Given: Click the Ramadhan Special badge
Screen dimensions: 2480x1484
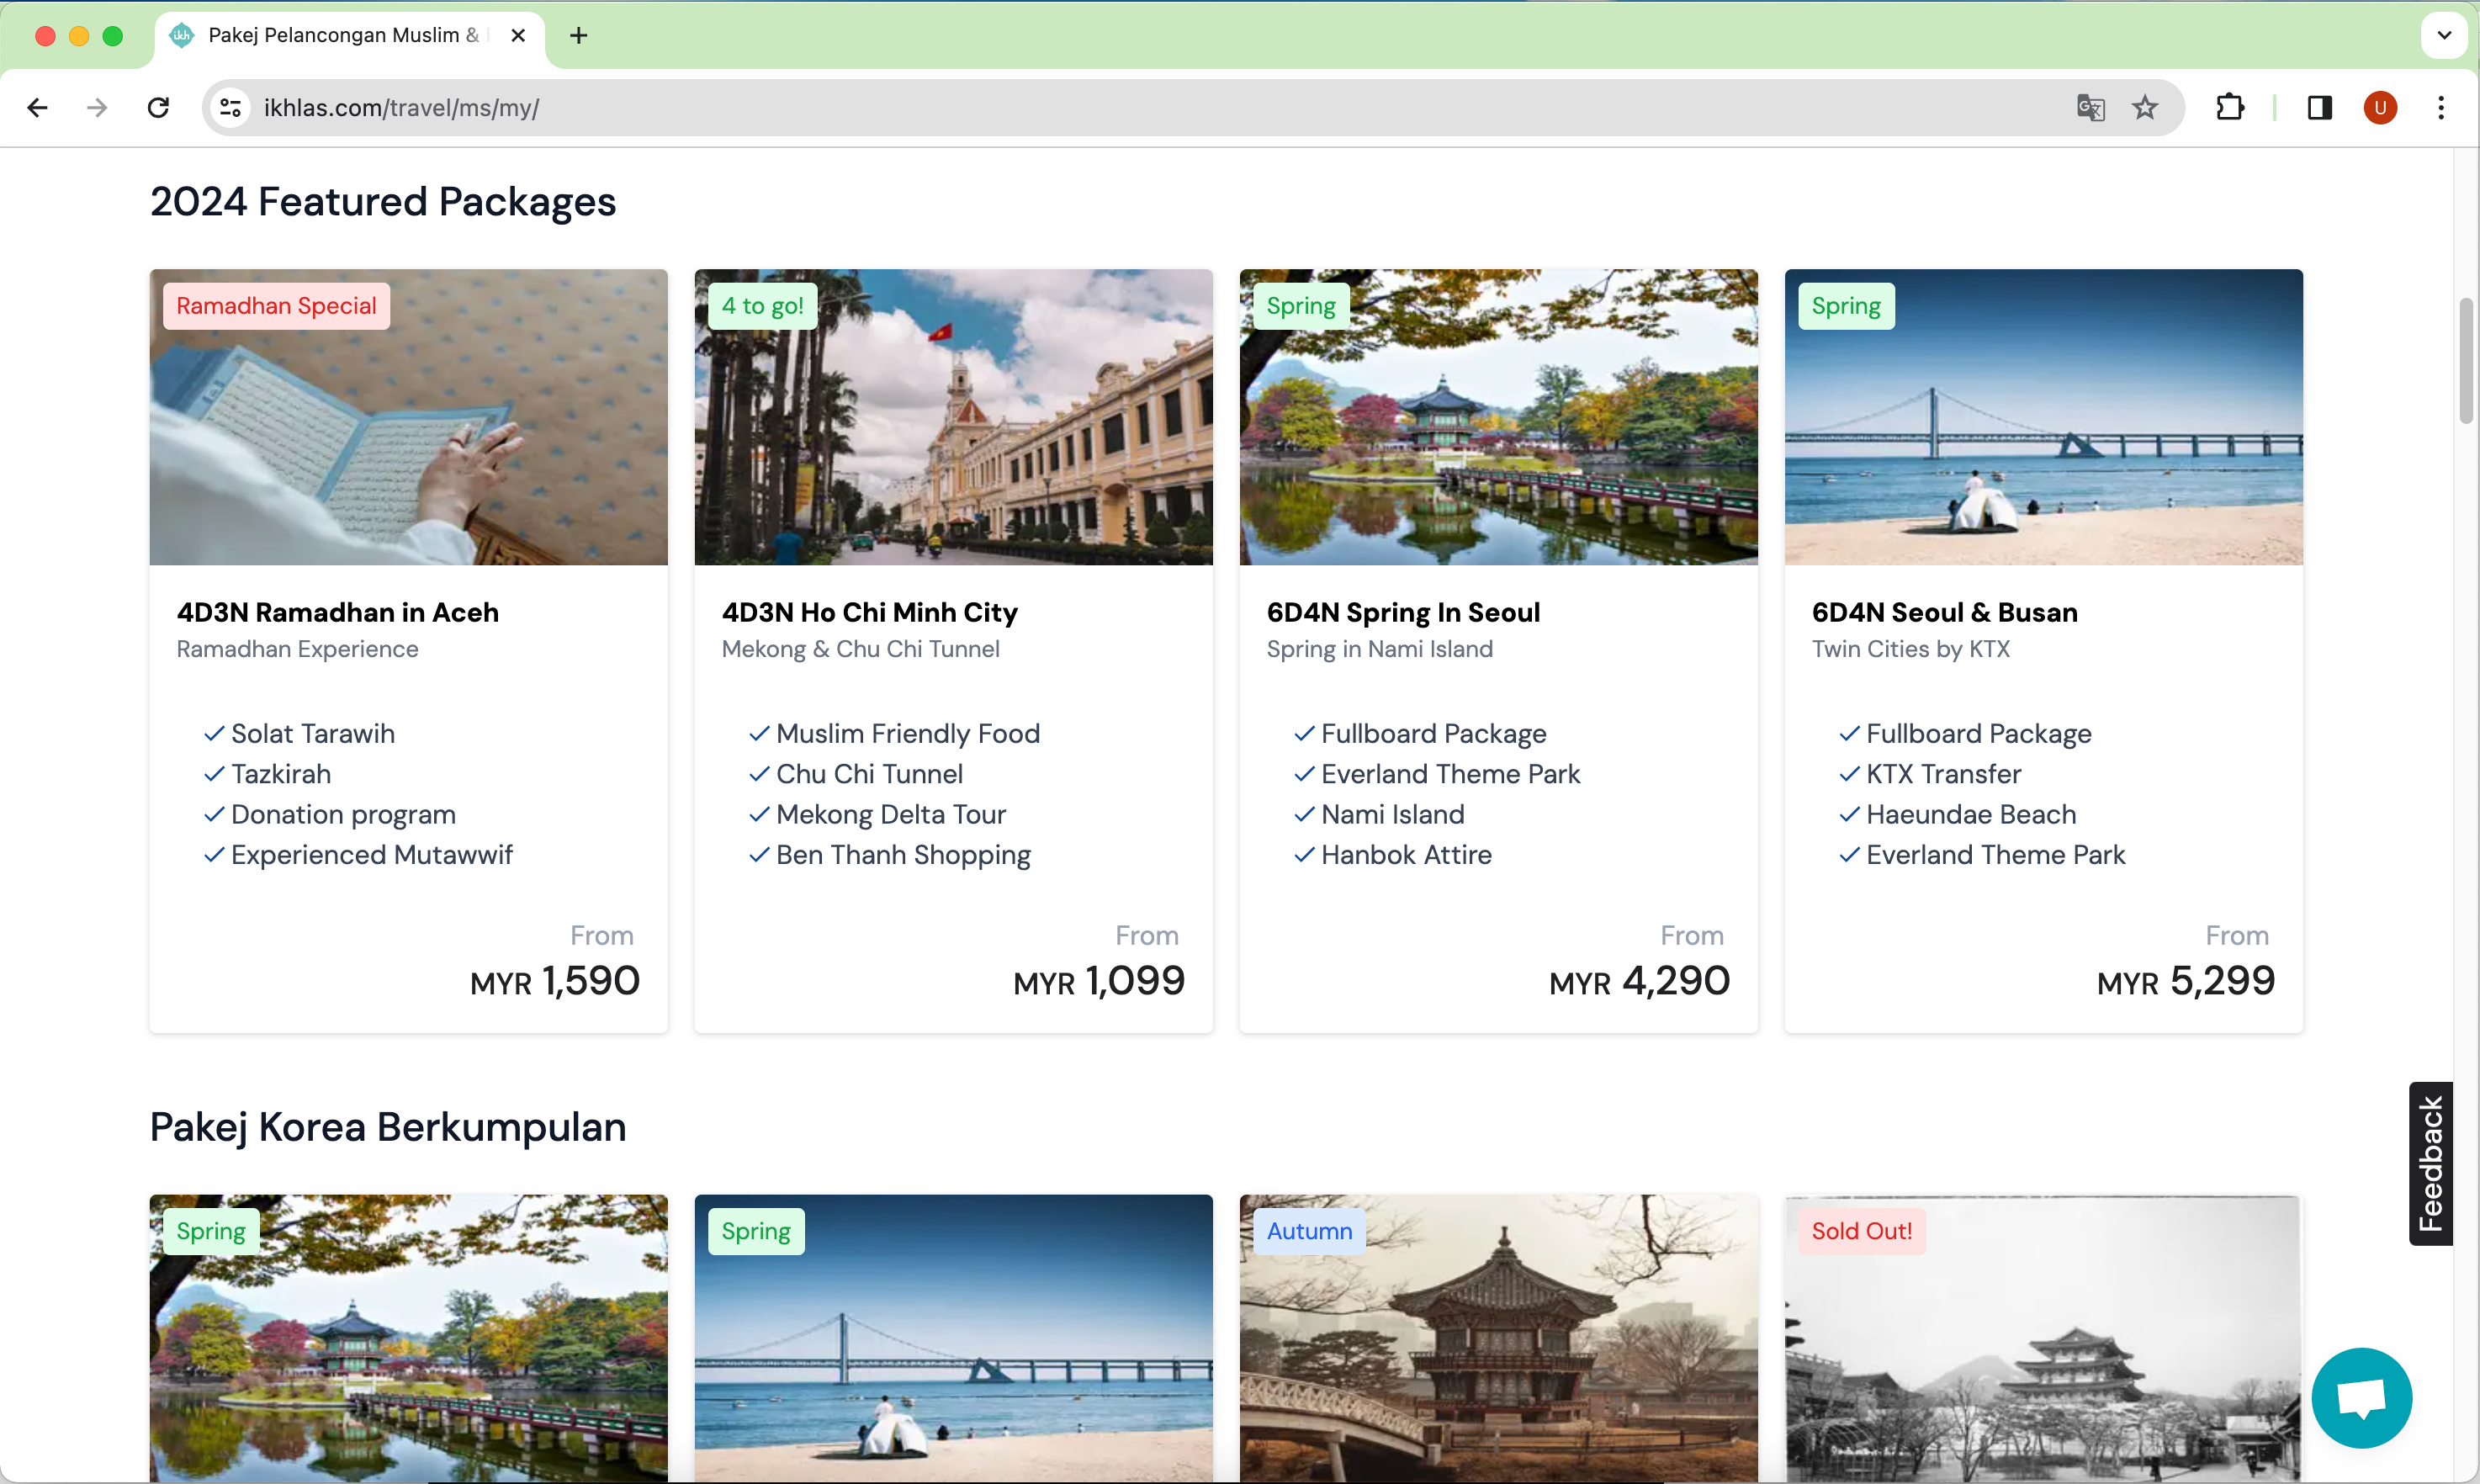Looking at the screenshot, I should (276, 305).
